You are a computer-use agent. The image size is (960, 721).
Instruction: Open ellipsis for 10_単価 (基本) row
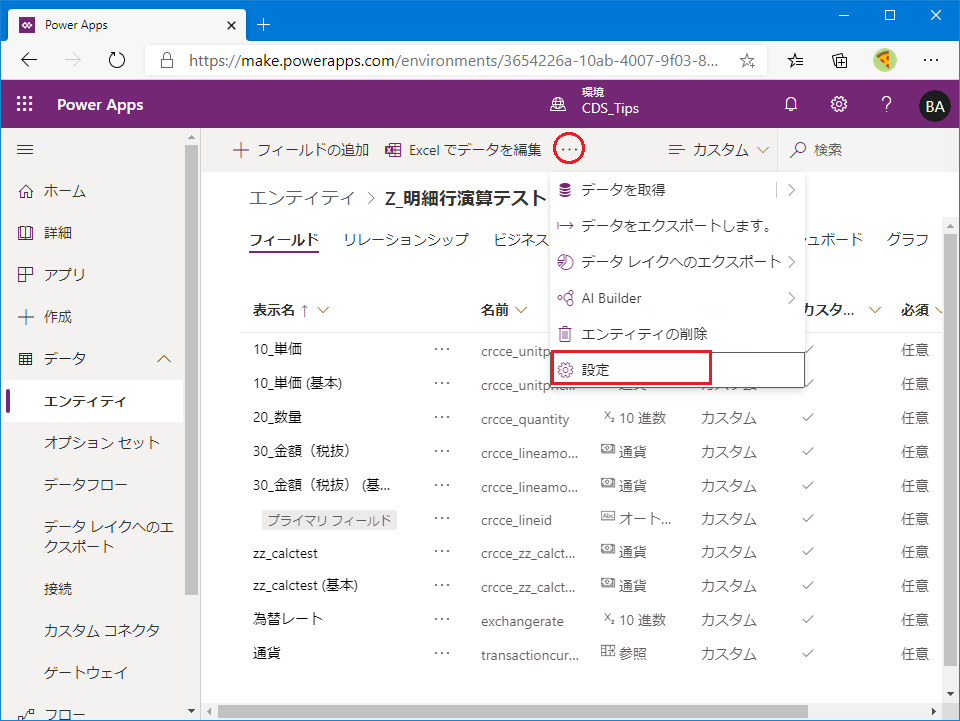442,383
